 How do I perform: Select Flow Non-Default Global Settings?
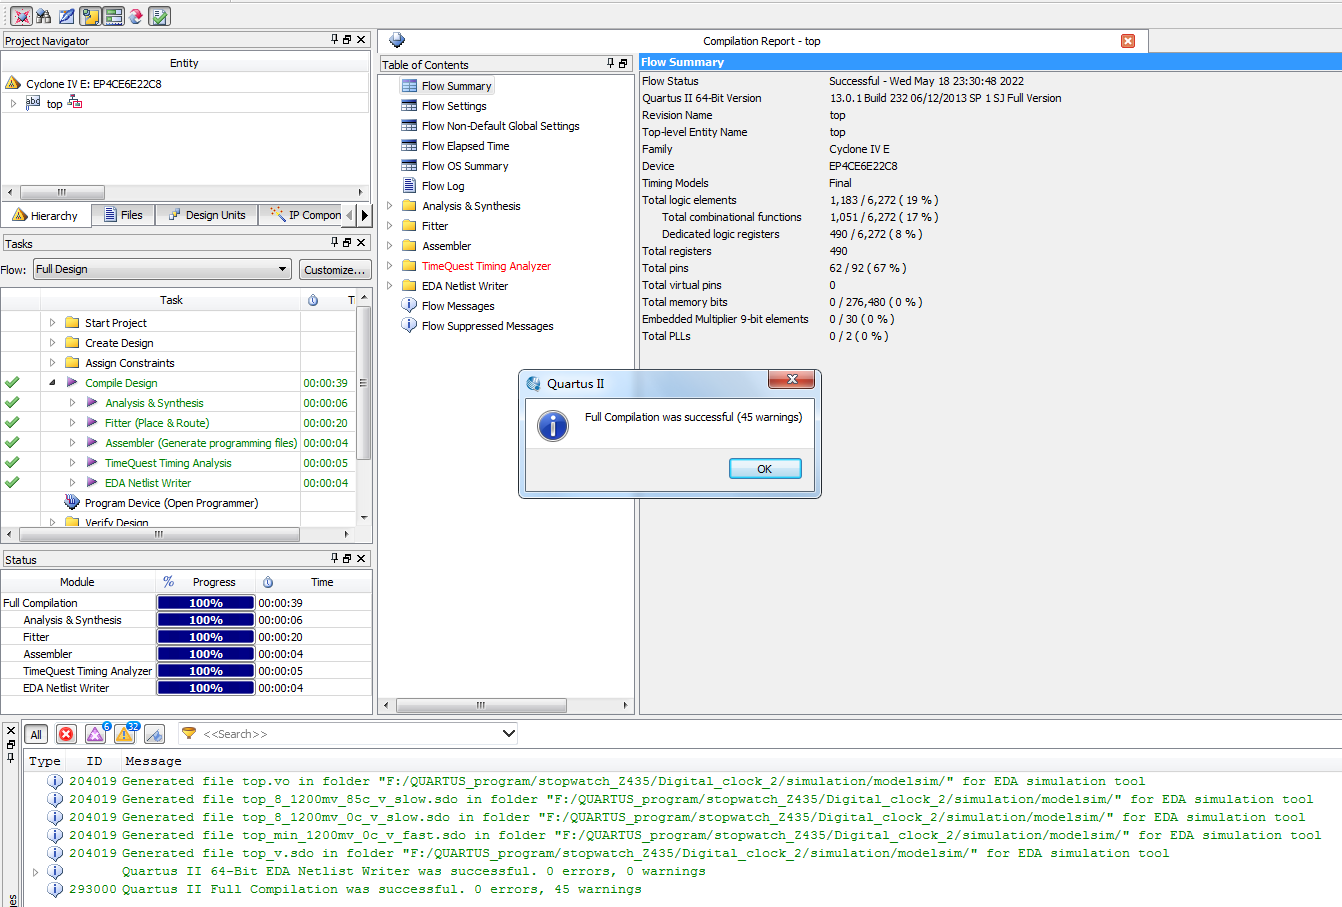[x=500, y=126]
